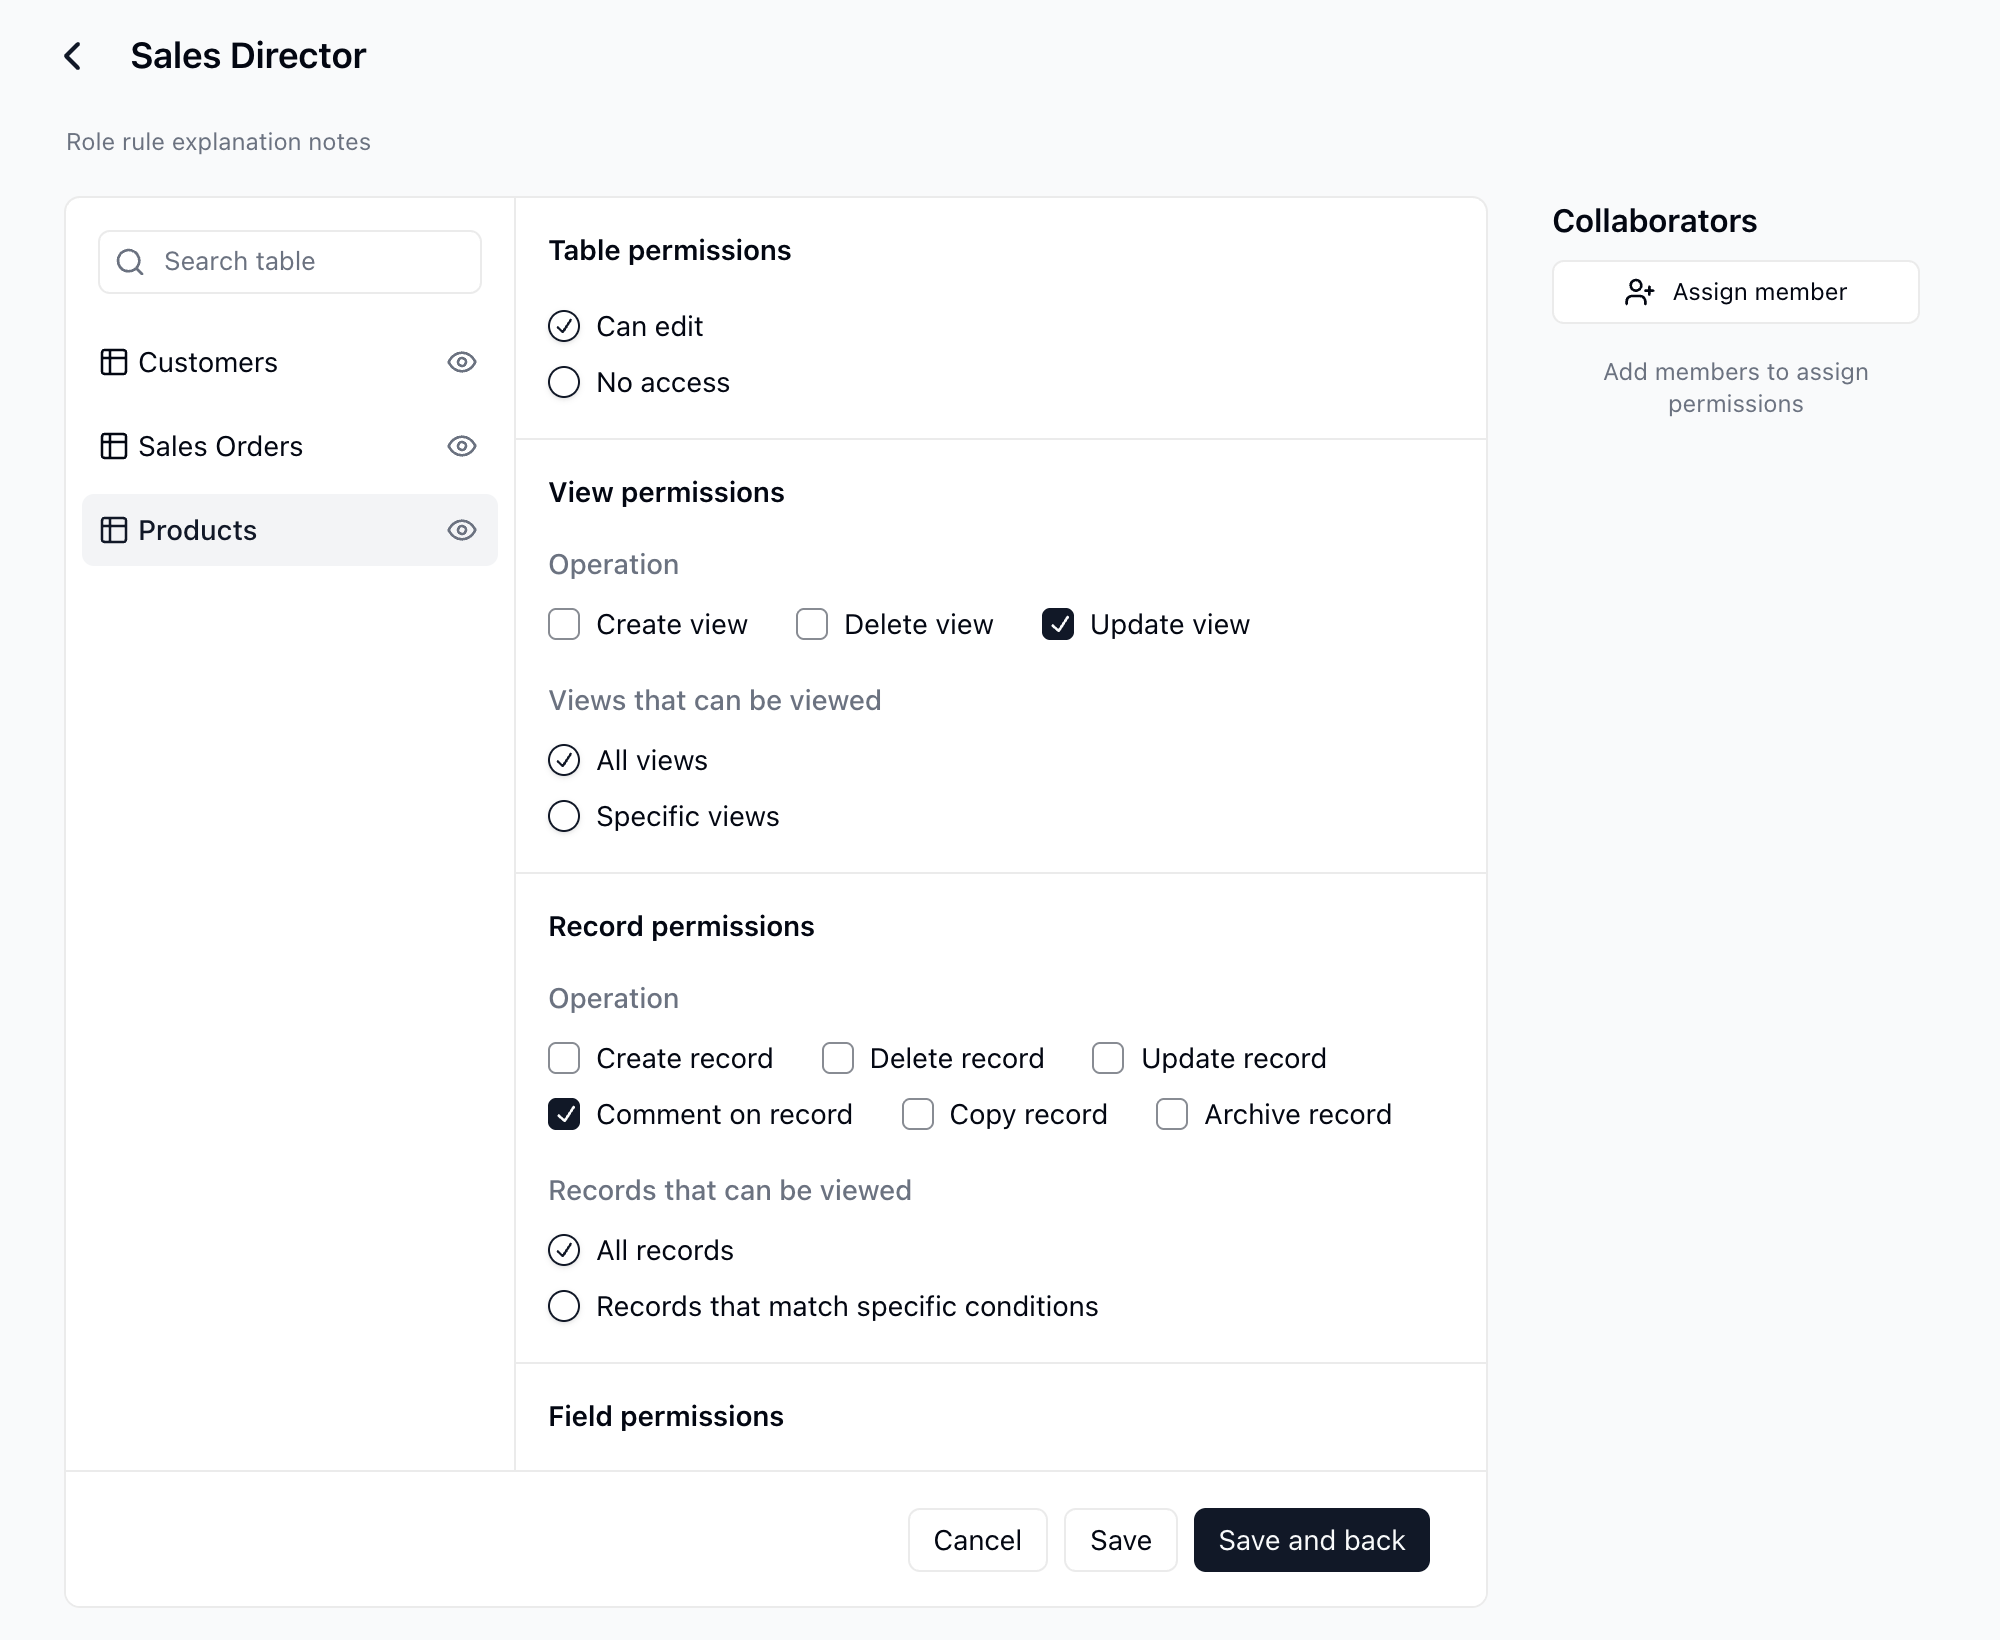Click the table icon beside Products

click(x=114, y=530)
